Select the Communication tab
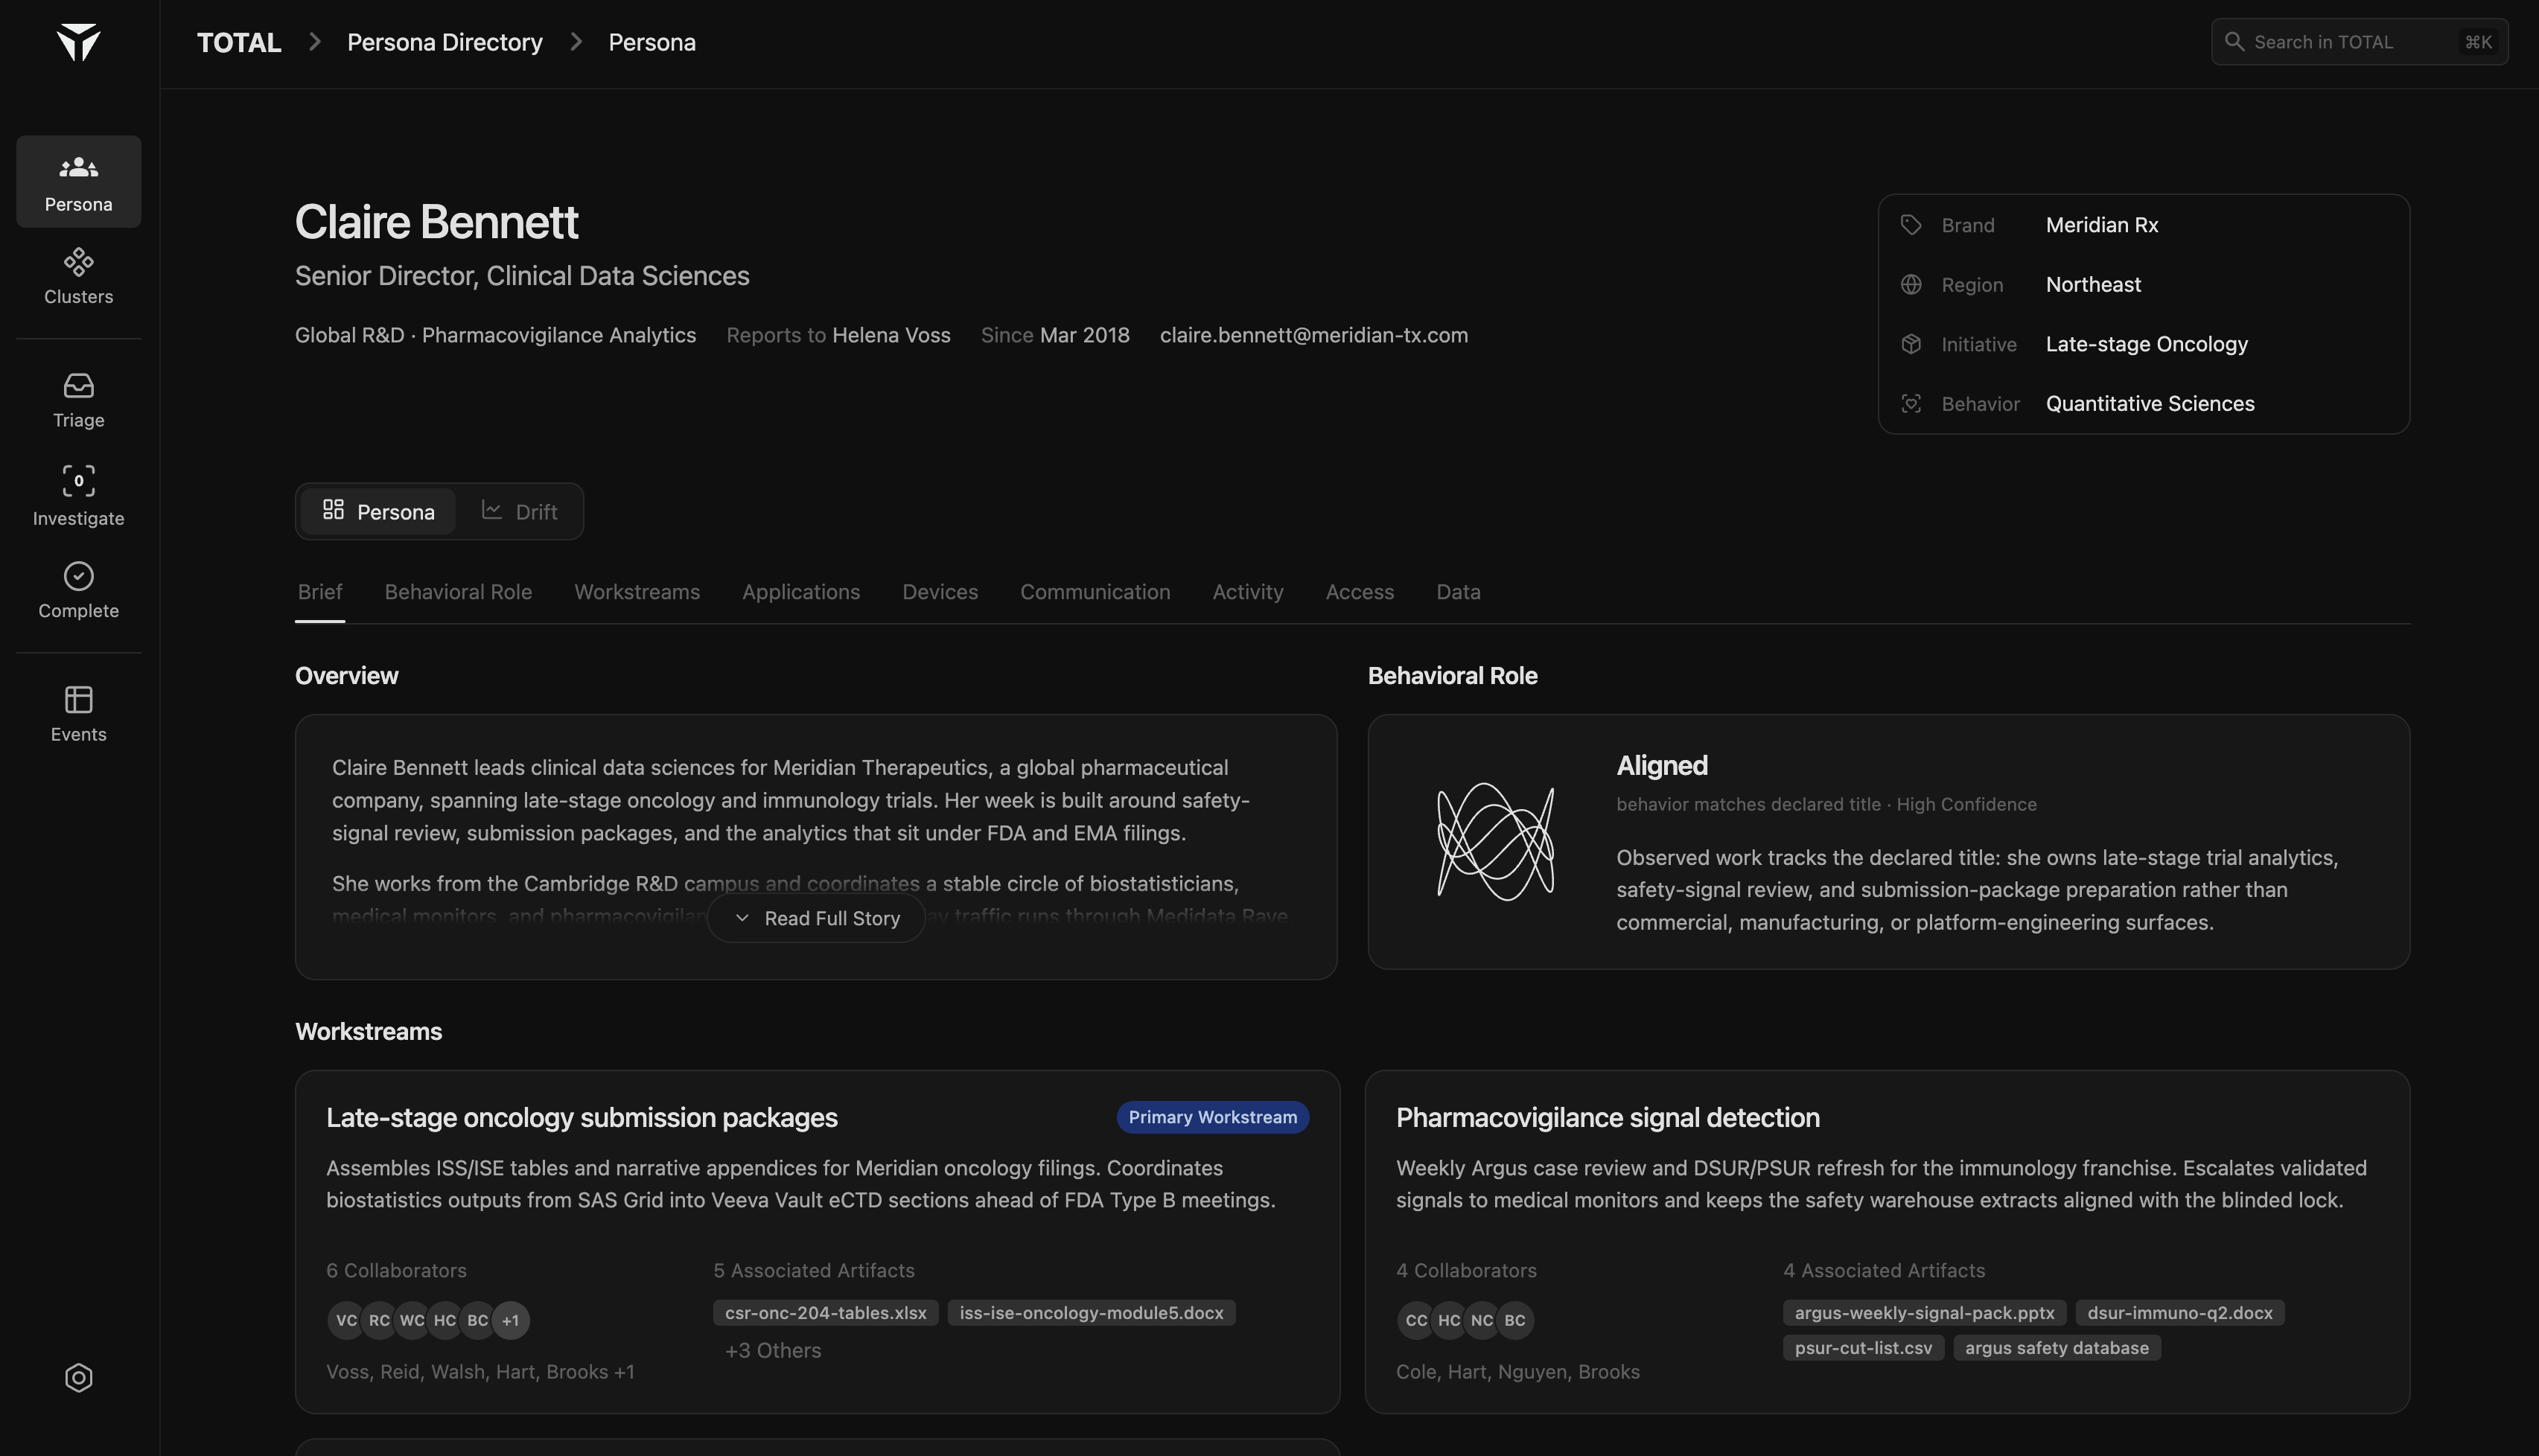 1095,592
